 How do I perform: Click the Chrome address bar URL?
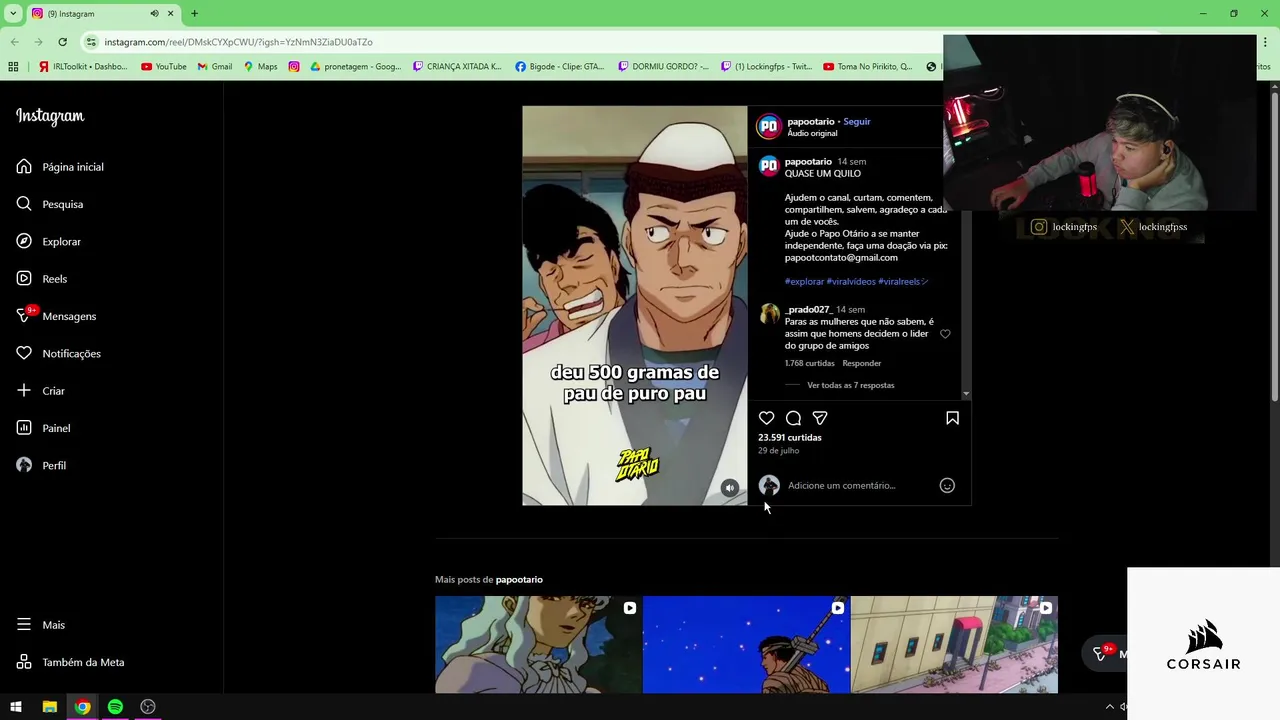(239, 42)
